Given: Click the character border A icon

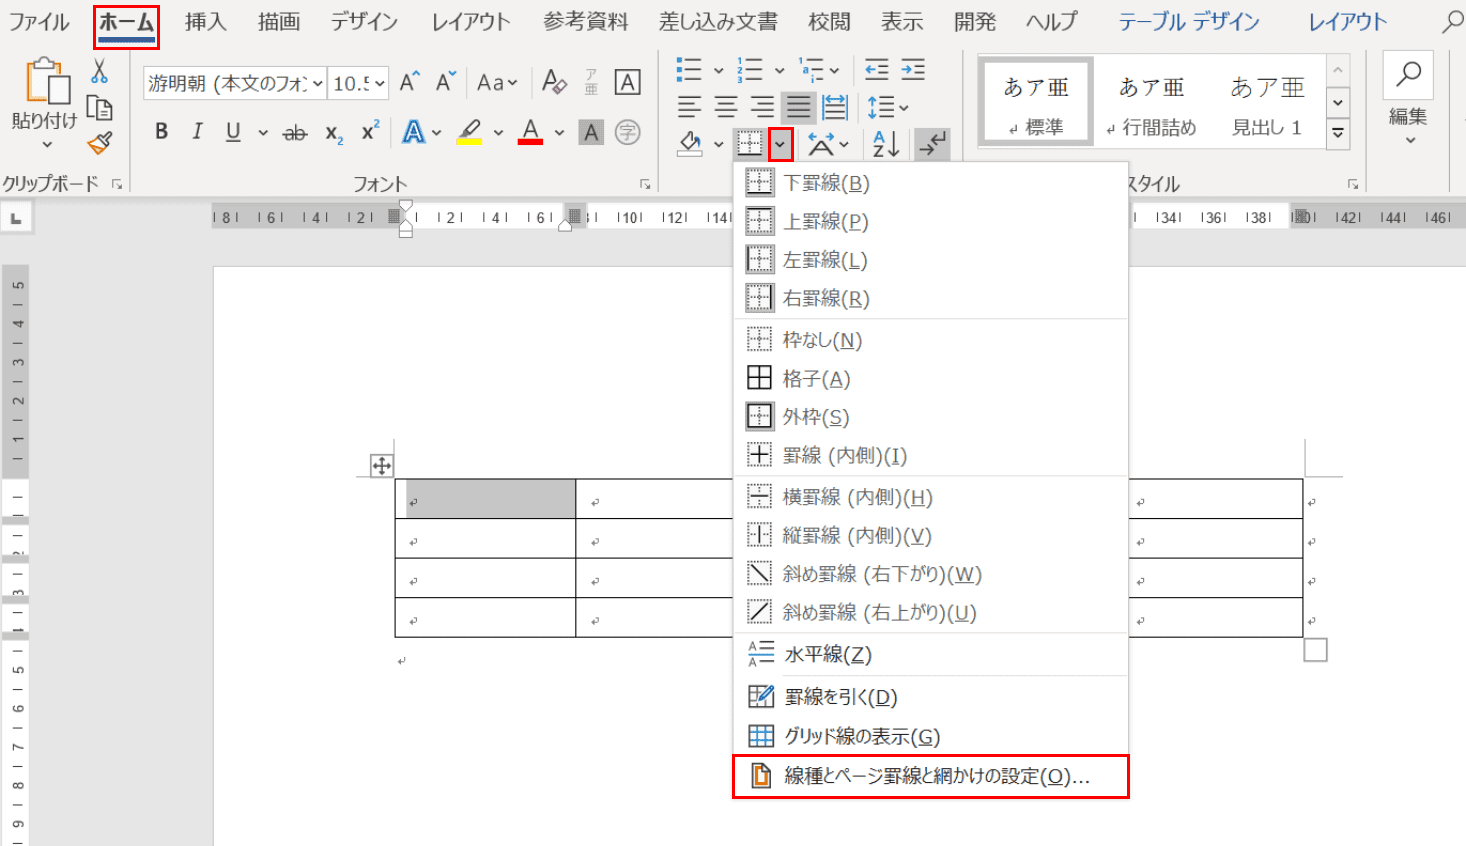Looking at the screenshot, I should 627,83.
